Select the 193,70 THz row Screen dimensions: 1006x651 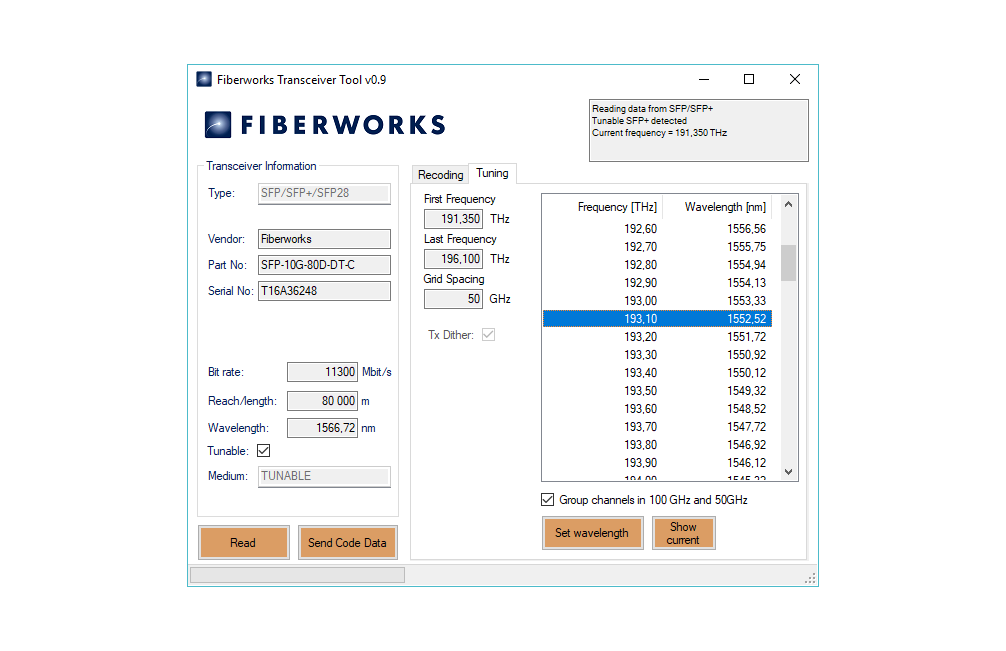(x=657, y=427)
